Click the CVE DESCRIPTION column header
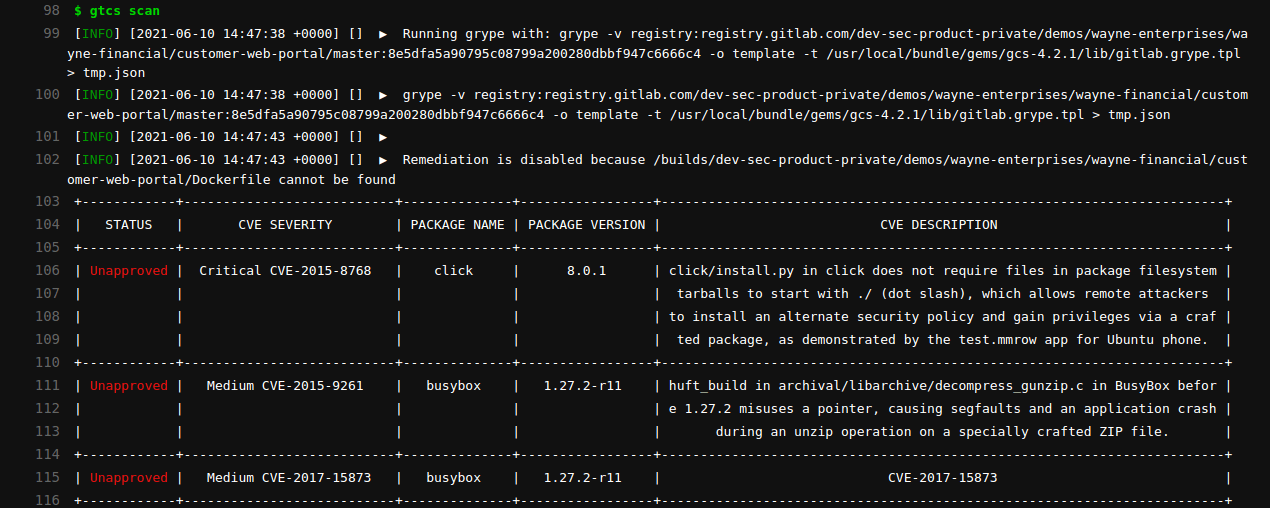1270x508 pixels. pos(939,225)
